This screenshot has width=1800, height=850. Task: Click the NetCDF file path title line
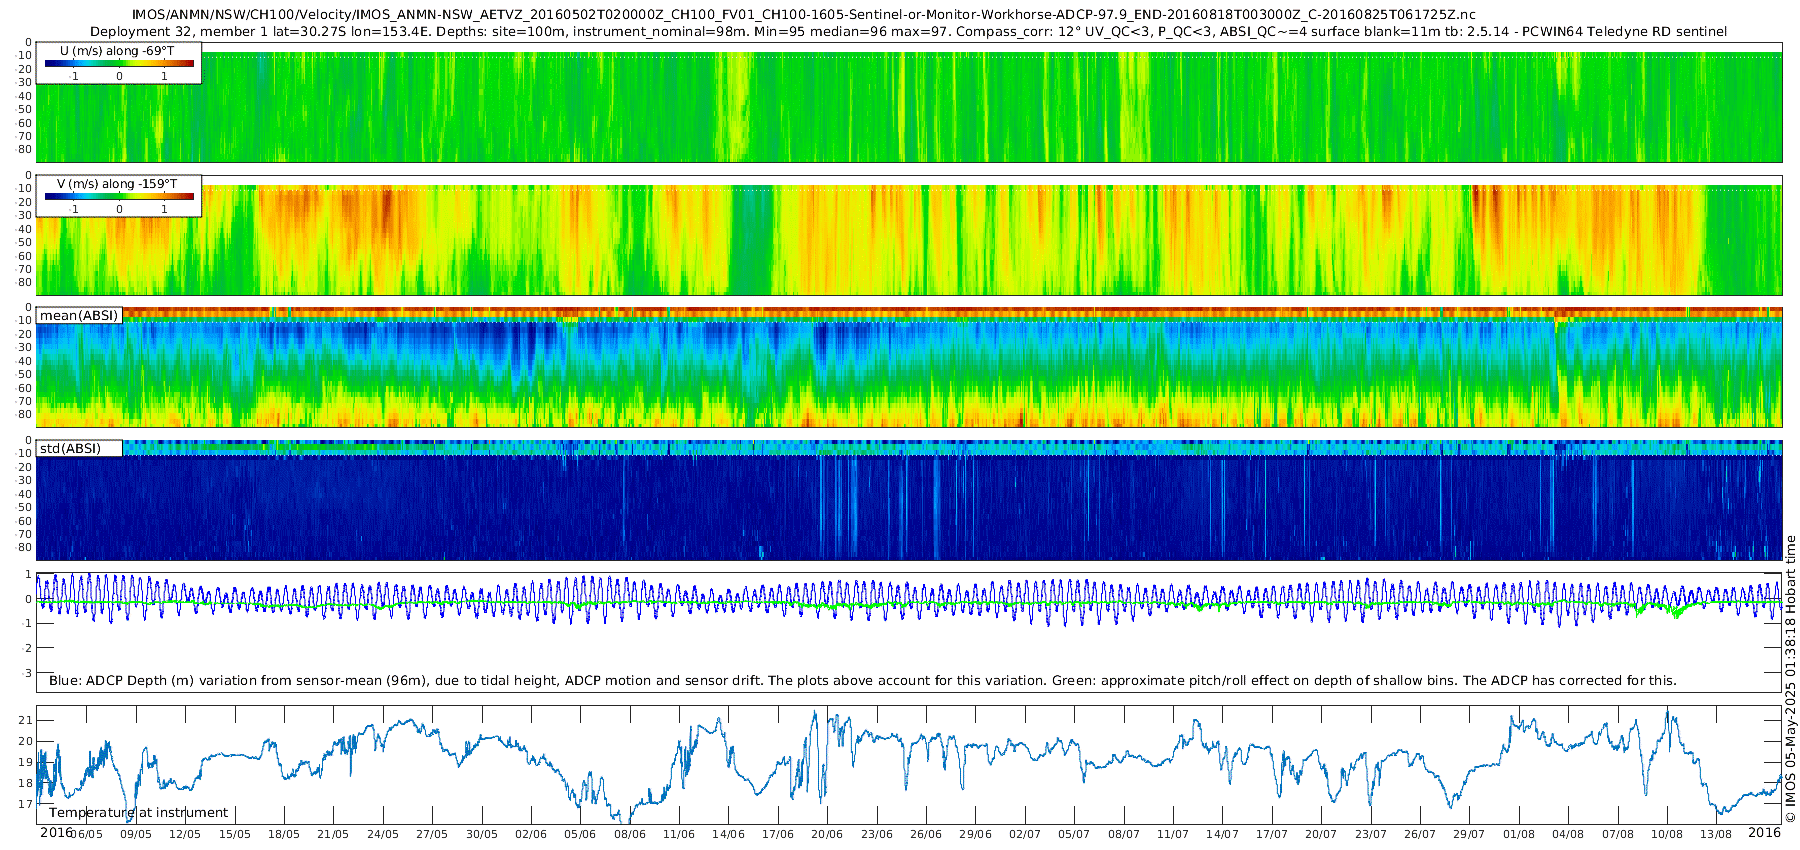tap(803, 15)
